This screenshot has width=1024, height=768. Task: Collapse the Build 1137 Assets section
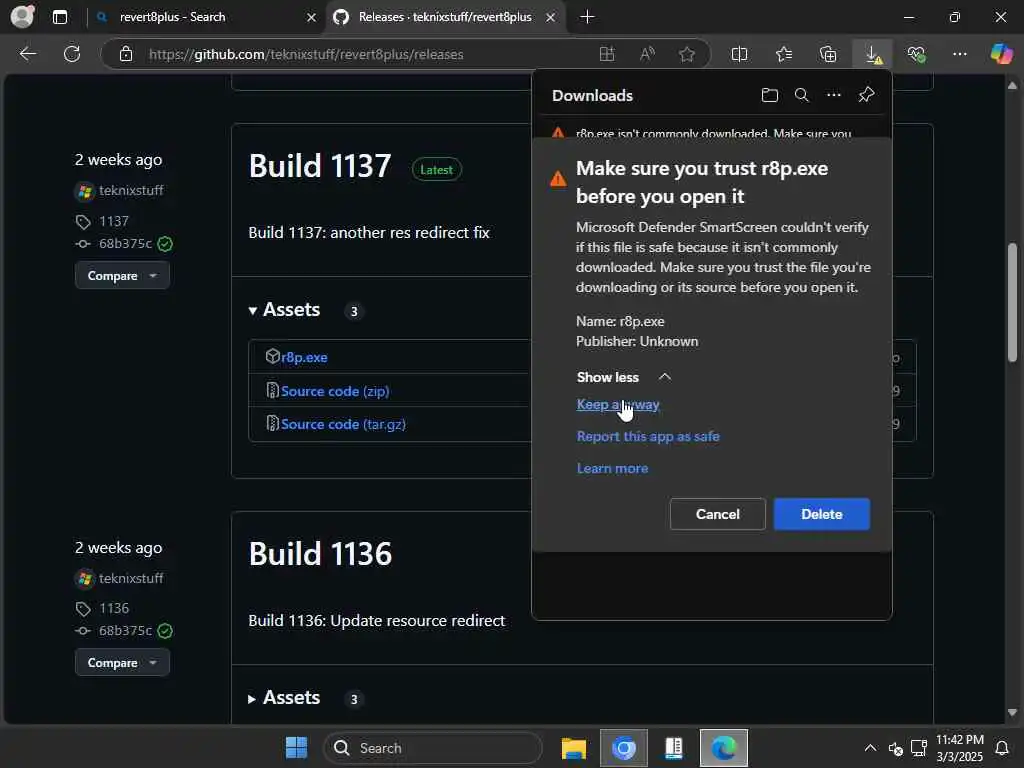pyautogui.click(x=284, y=310)
